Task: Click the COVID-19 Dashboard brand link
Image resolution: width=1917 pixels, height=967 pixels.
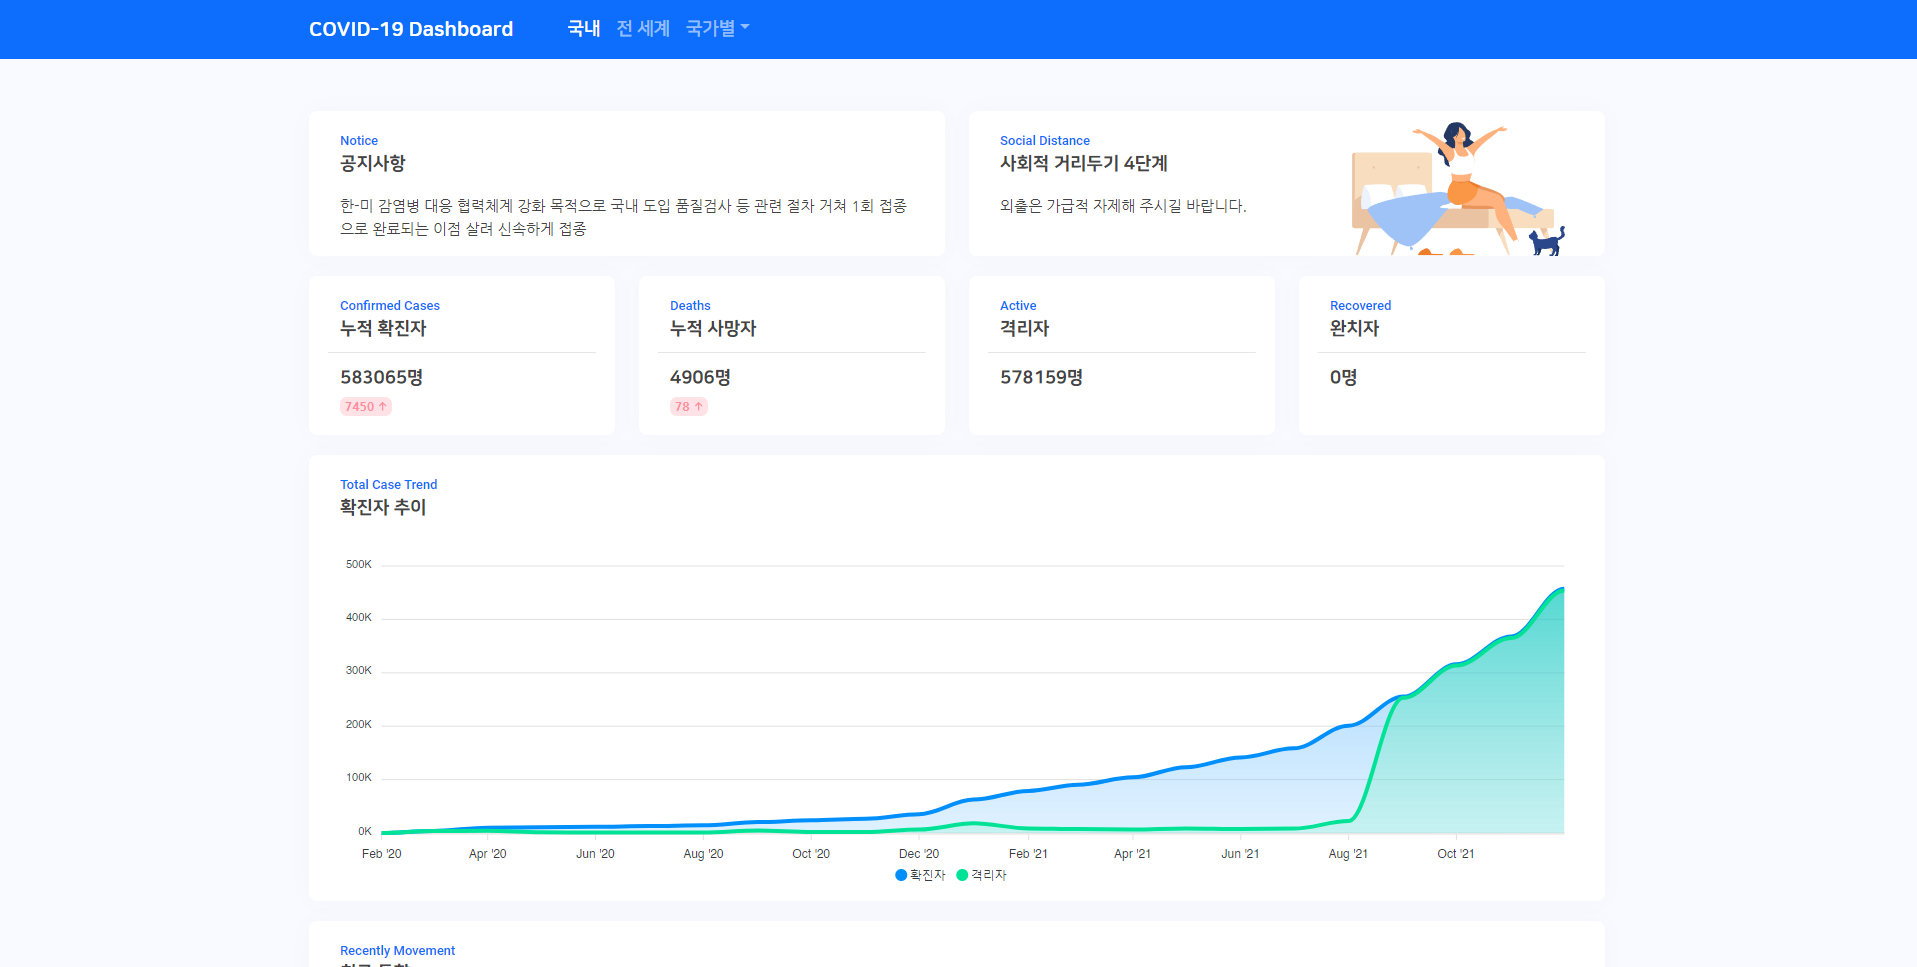Action: tap(411, 28)
